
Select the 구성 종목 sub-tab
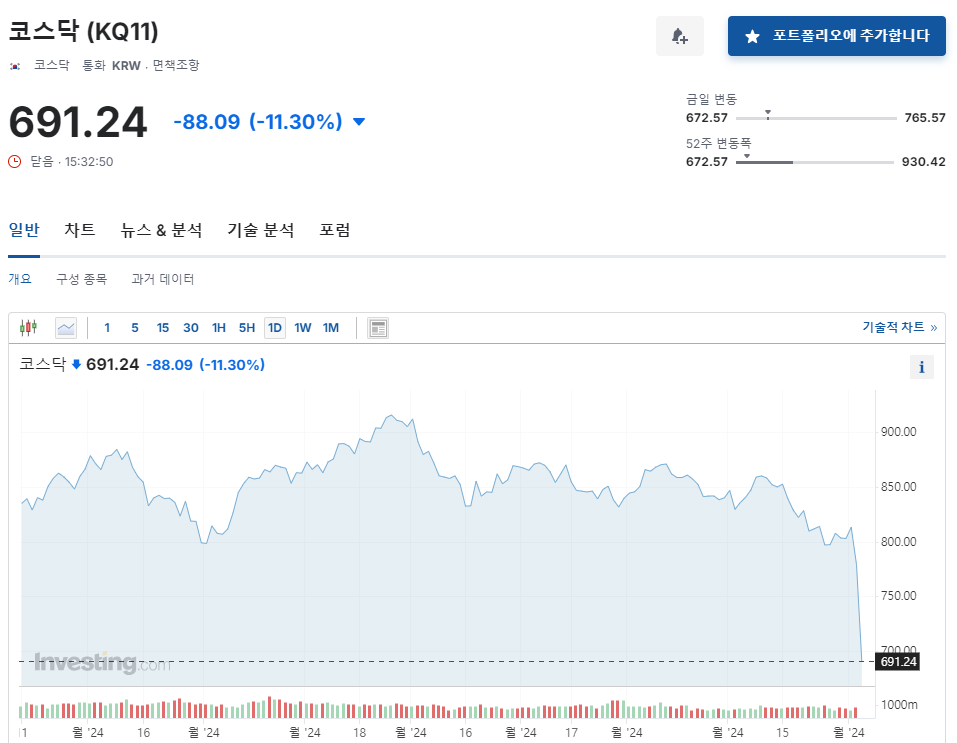click(x=81, y=279)
